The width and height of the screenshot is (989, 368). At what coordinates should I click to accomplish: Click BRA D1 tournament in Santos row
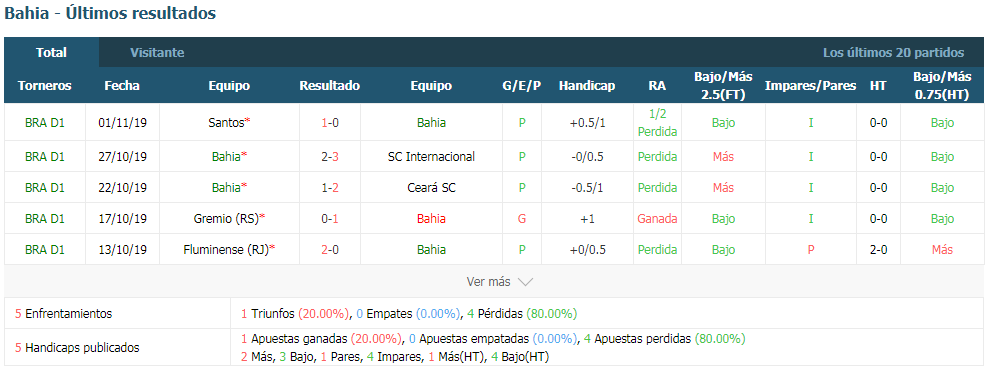[45, 122]
